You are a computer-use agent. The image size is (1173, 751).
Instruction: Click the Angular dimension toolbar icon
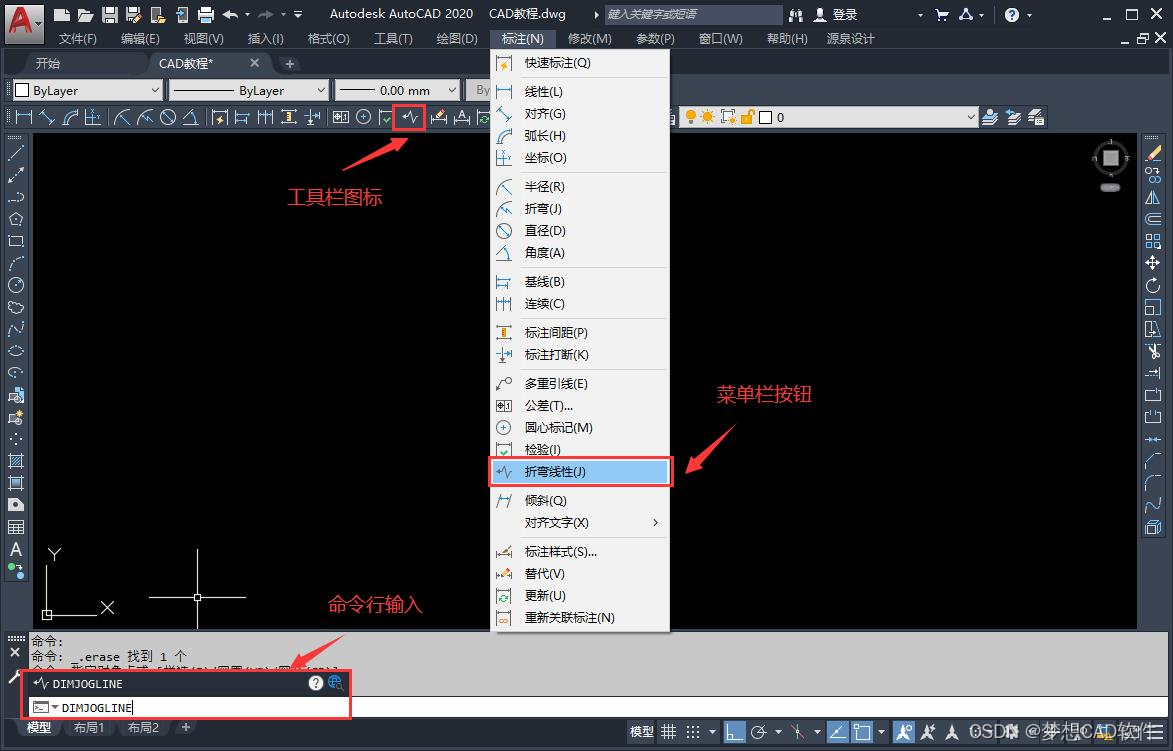[191, 117]
